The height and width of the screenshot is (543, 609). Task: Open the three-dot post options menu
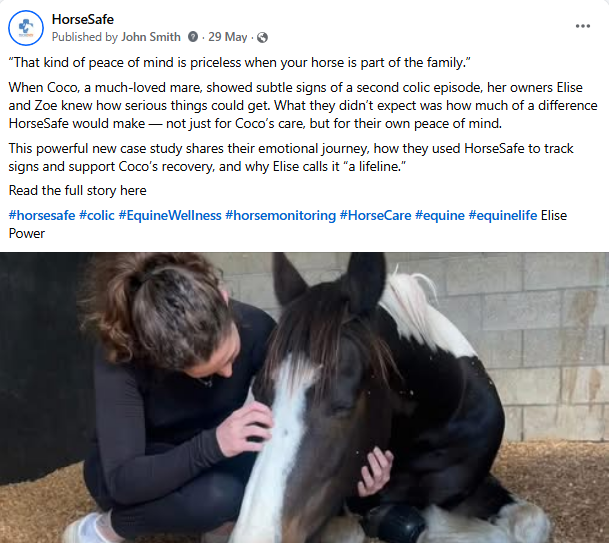583,26
